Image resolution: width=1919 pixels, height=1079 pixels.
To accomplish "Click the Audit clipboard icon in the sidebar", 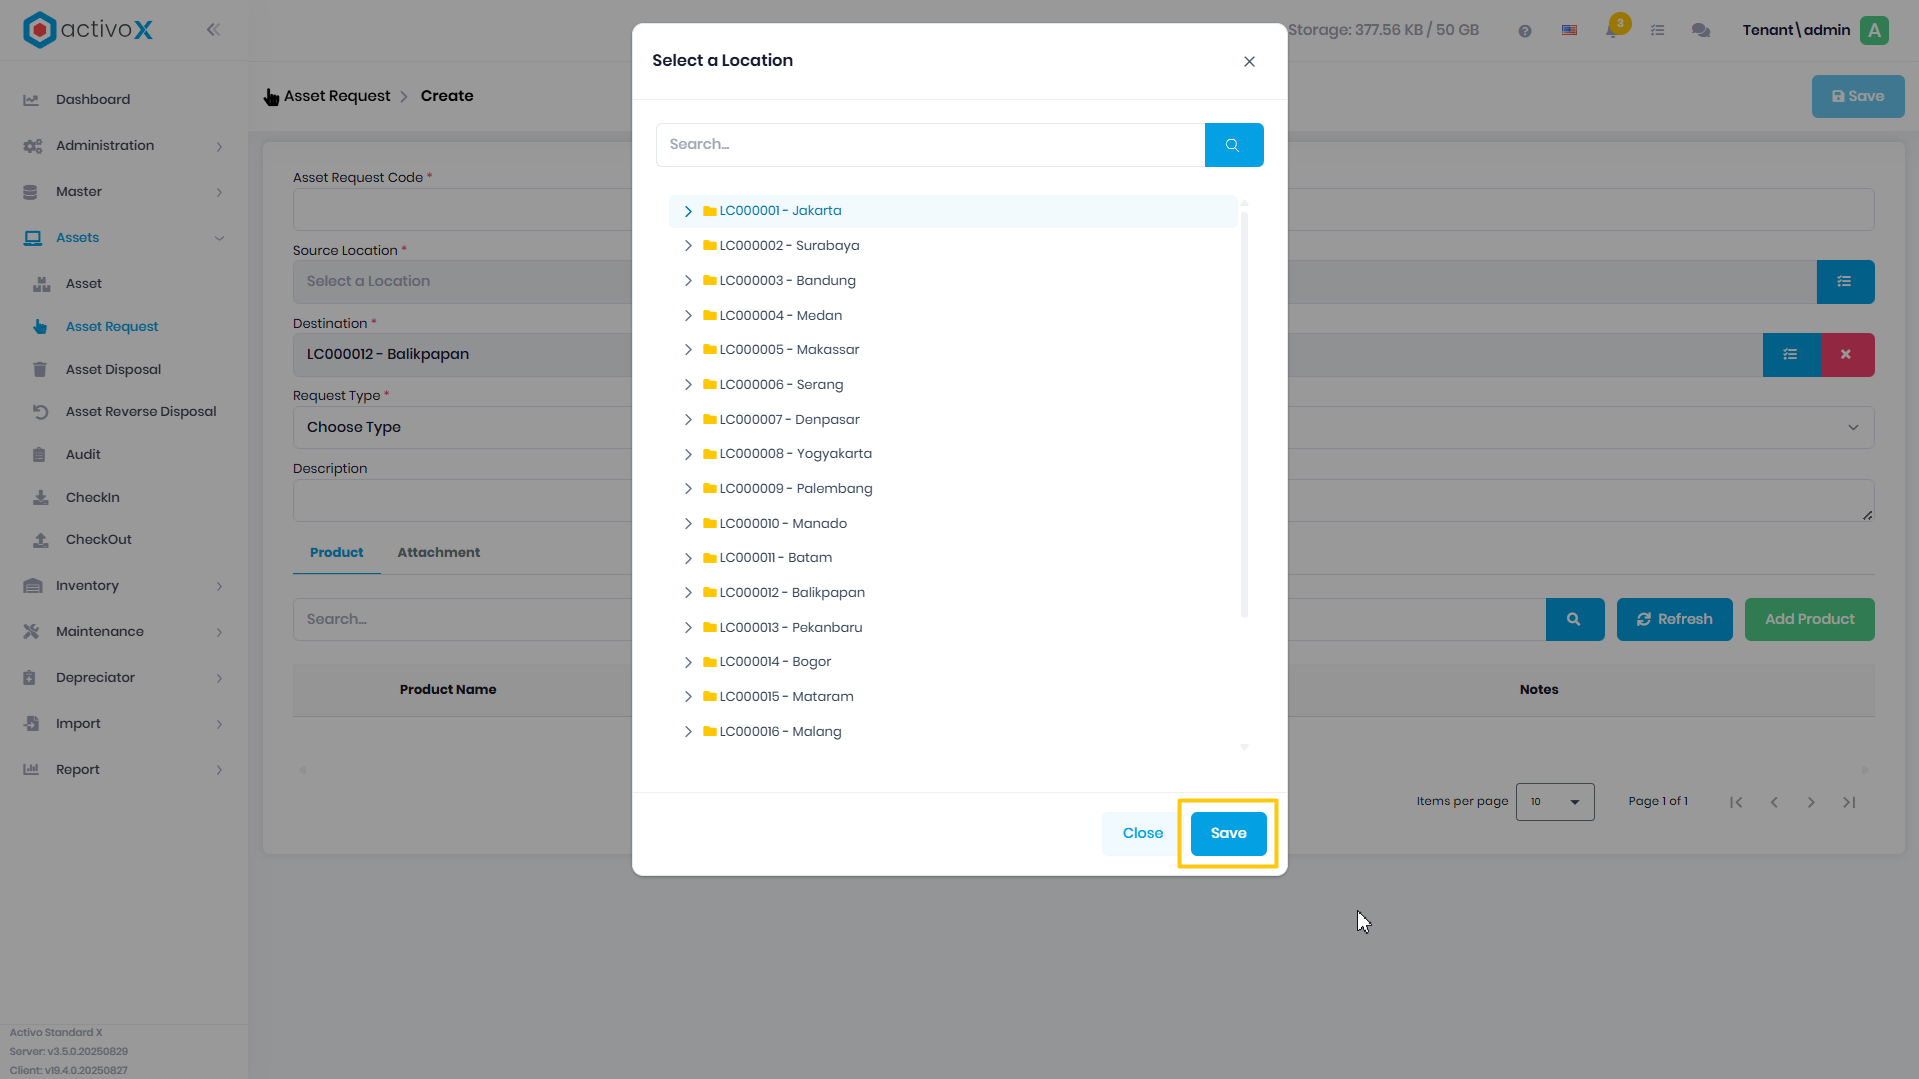I will click(39, 455).
